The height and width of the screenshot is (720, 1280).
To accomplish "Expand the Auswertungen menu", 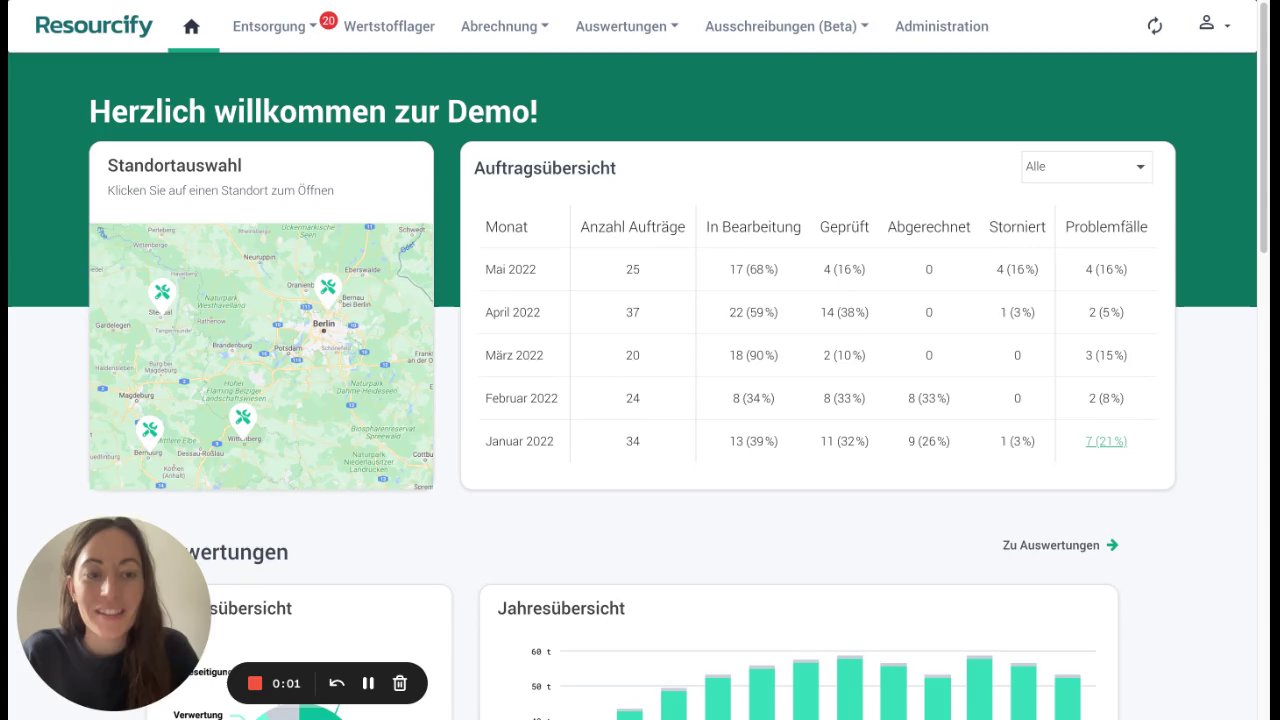I will [x=626, y=26].
